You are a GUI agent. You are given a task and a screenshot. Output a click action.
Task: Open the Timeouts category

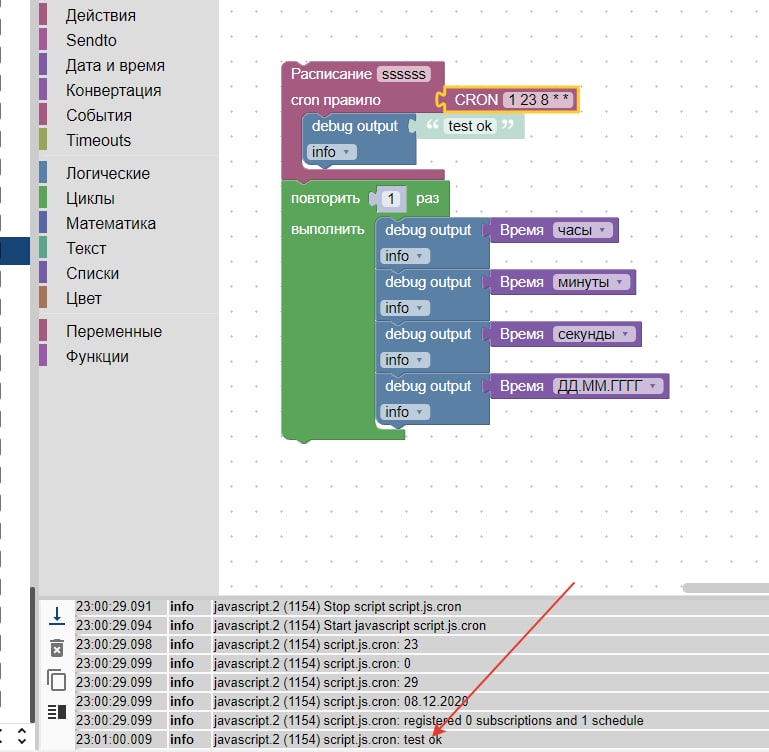[99, 140]
